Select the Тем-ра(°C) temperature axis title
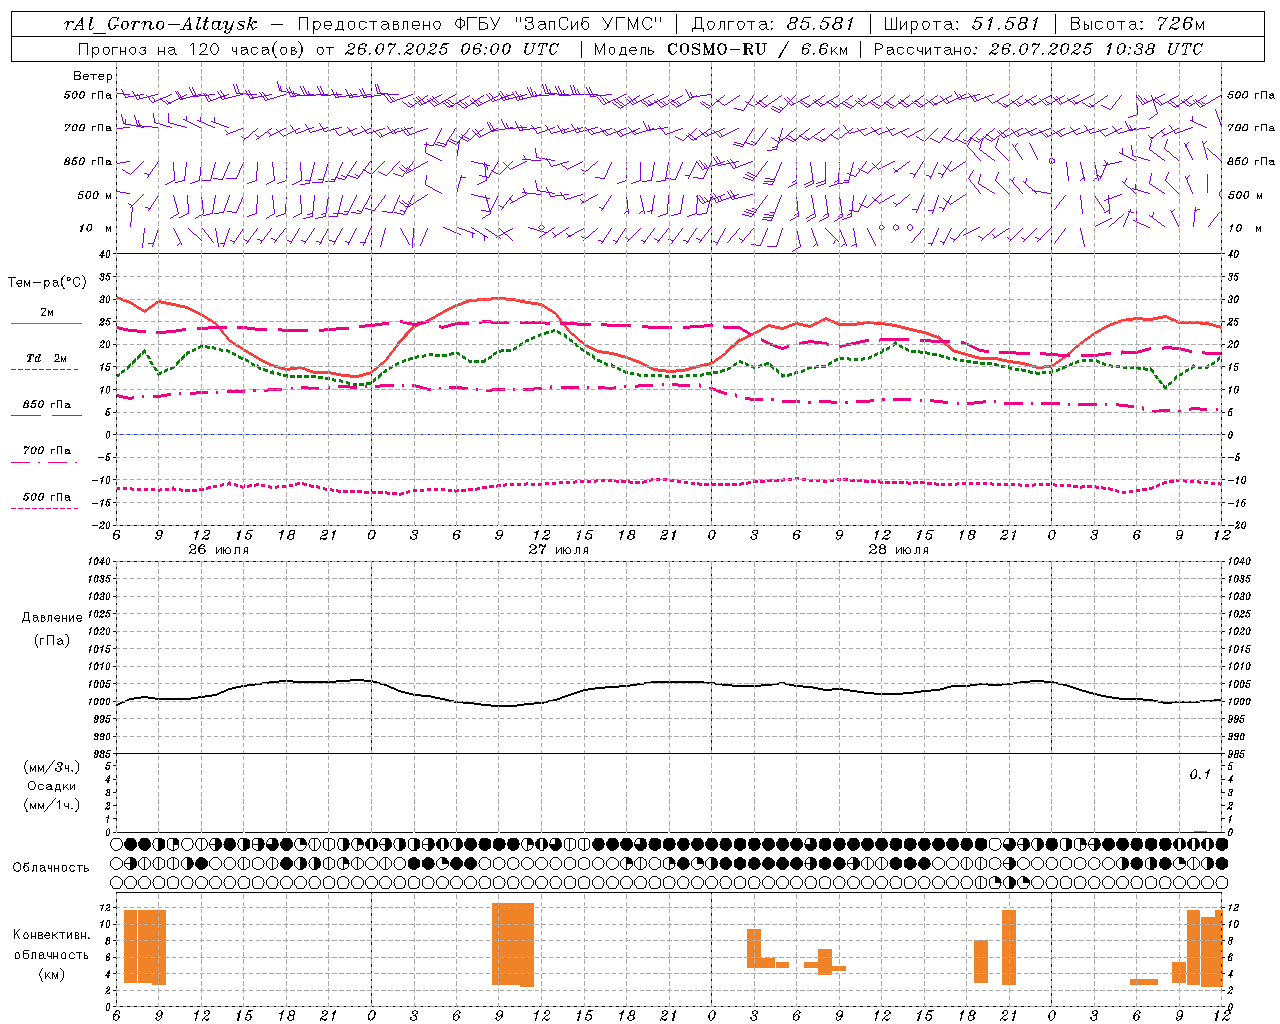This screenshot has width=1280, height=1024. [47, 283]
